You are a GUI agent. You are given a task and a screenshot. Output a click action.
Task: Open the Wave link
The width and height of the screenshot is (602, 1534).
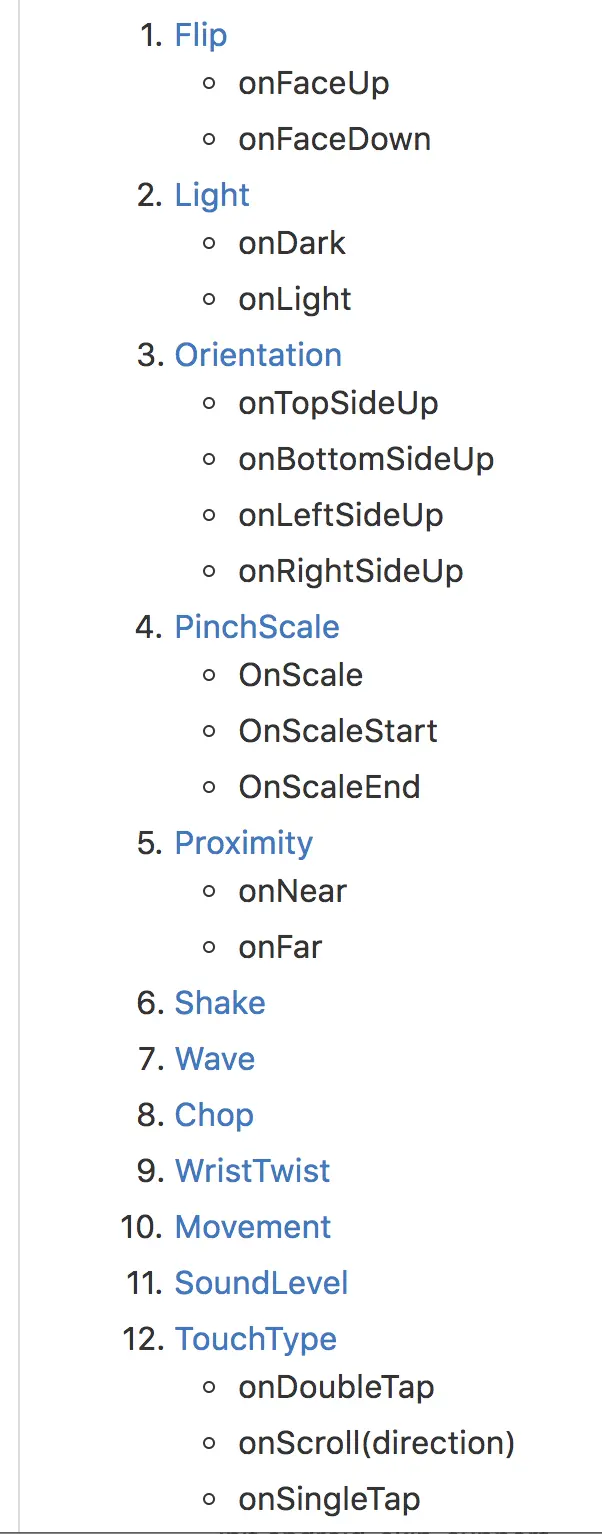click(215, 1059)
